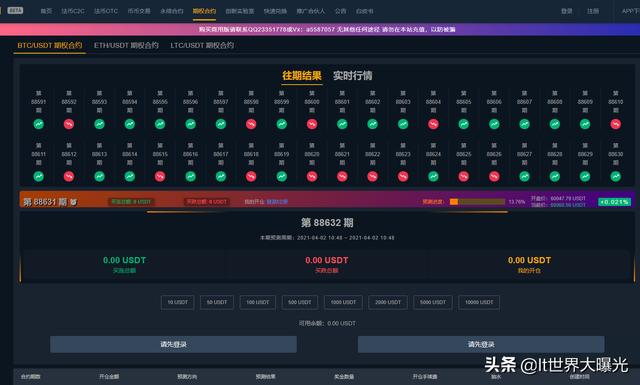Click the red down icon for period 88612
Viewport: 640px width, 385px height.
(69, 176)
